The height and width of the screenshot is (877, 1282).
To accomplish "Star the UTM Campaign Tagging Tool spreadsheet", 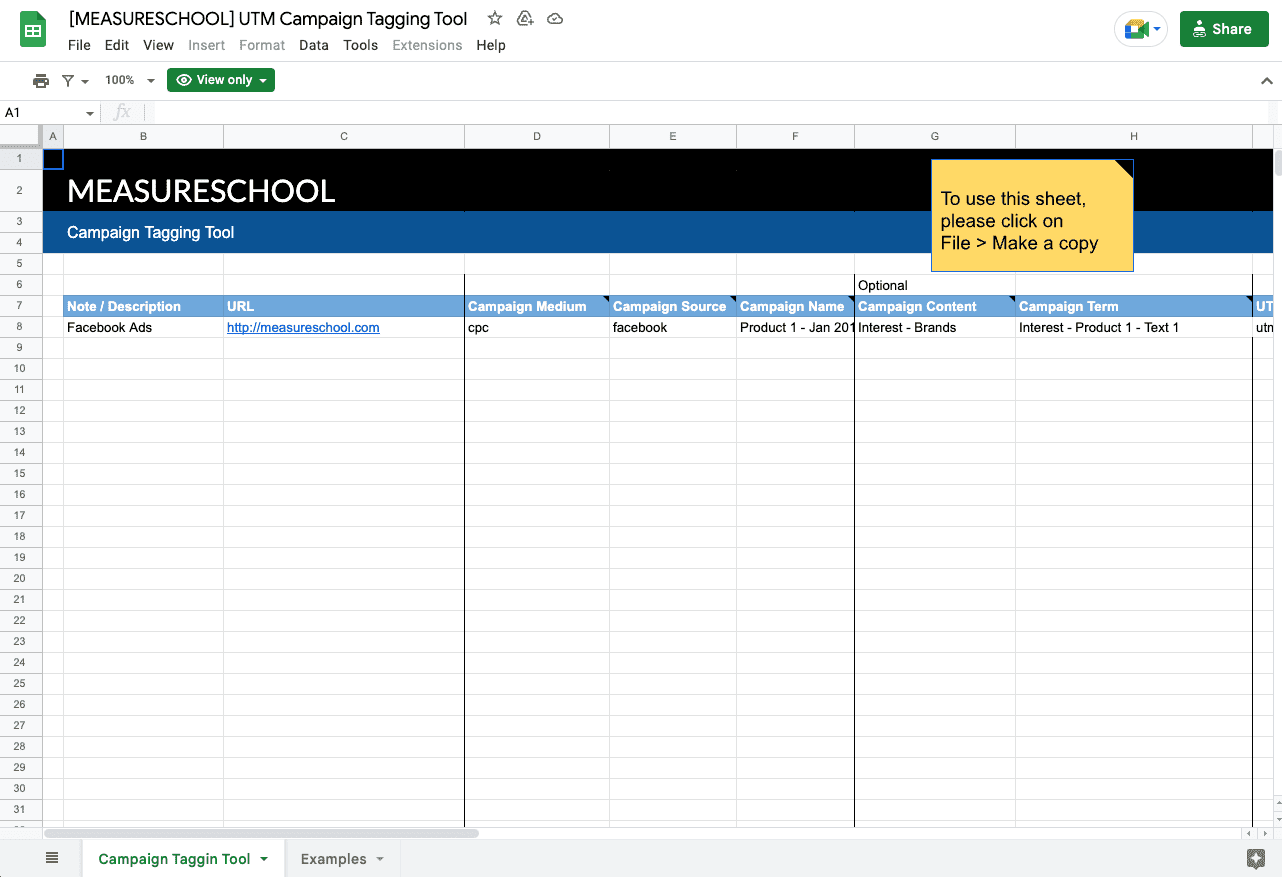I will pyautogui.click(x=494, y=18).
